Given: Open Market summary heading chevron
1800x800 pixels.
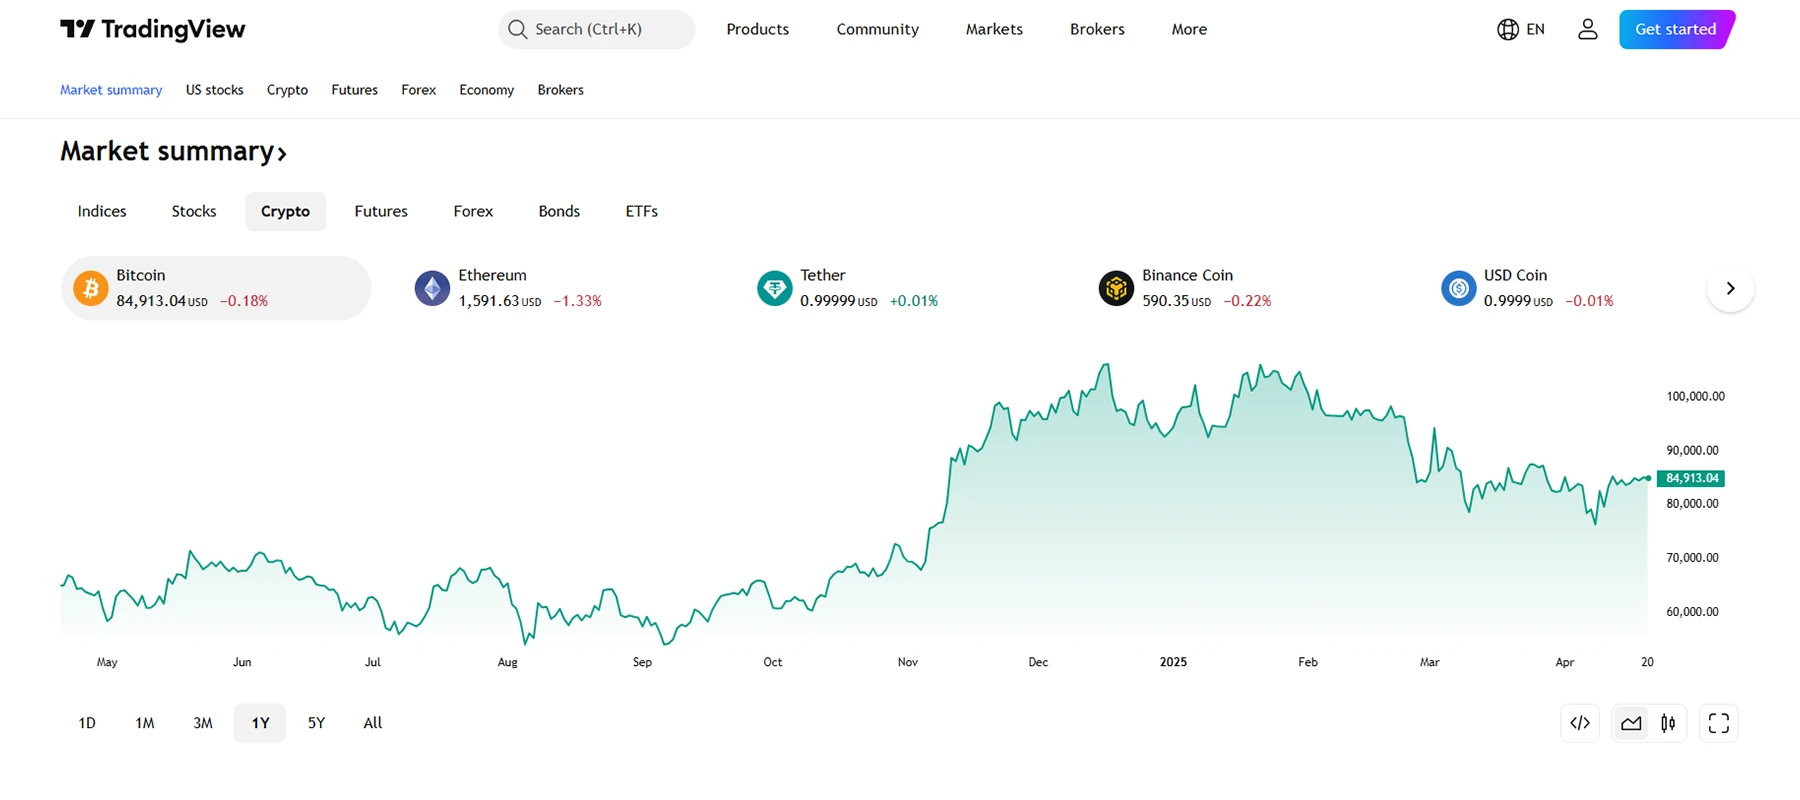Looking at the screenshot, I should (282, 154).
